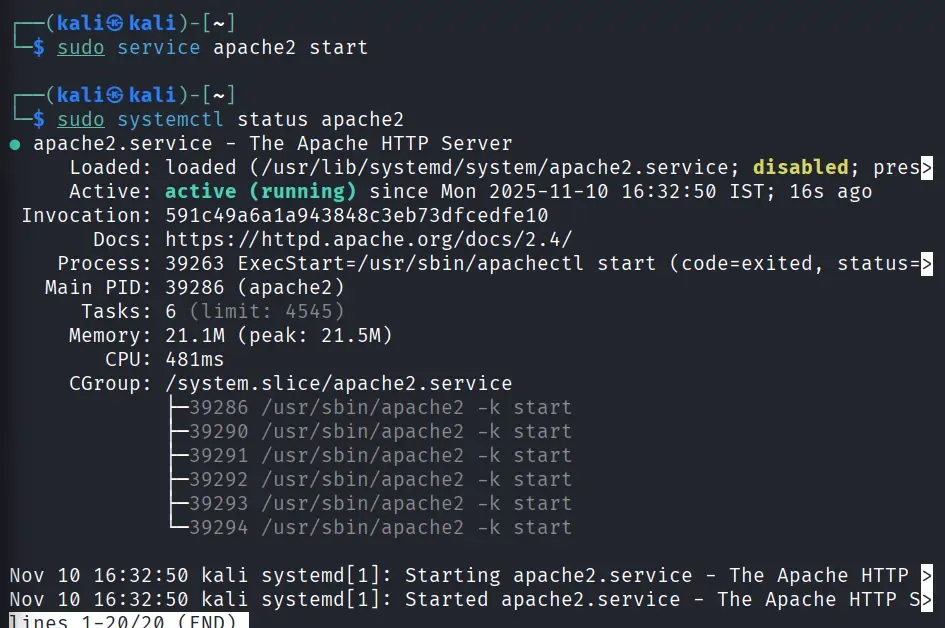Click the green "active (running)" status text
Image resolution: width=945 pixels, height=628 pixels.
[x=260, y=192]
